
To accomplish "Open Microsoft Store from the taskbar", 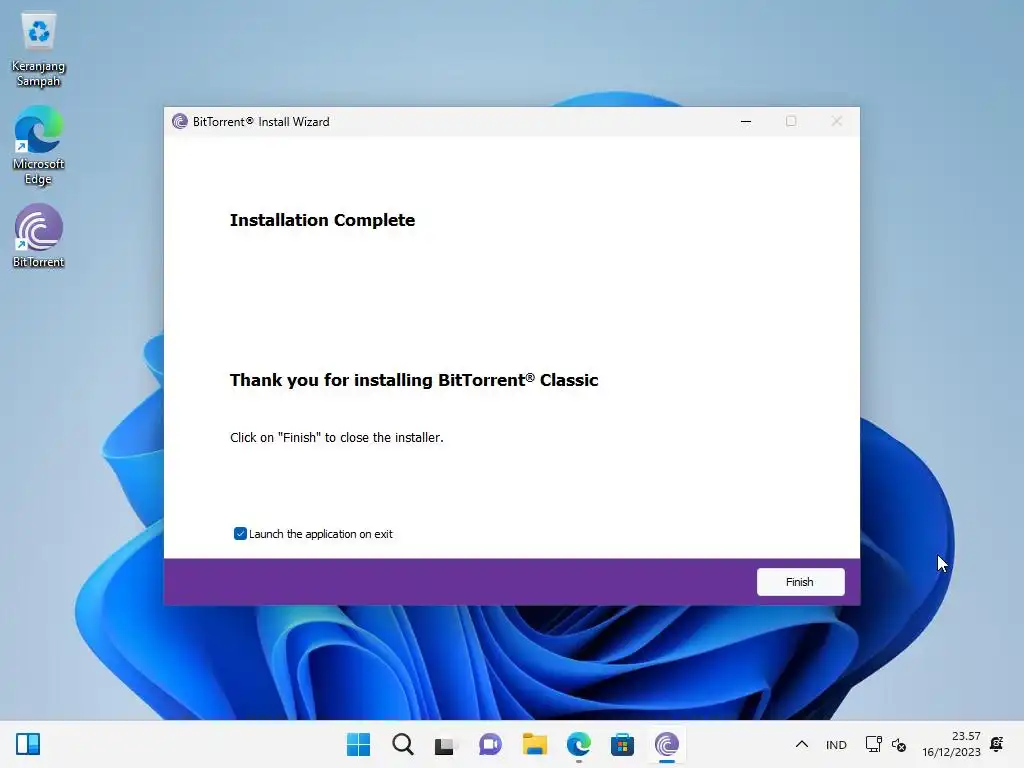I will pos(622,744).
